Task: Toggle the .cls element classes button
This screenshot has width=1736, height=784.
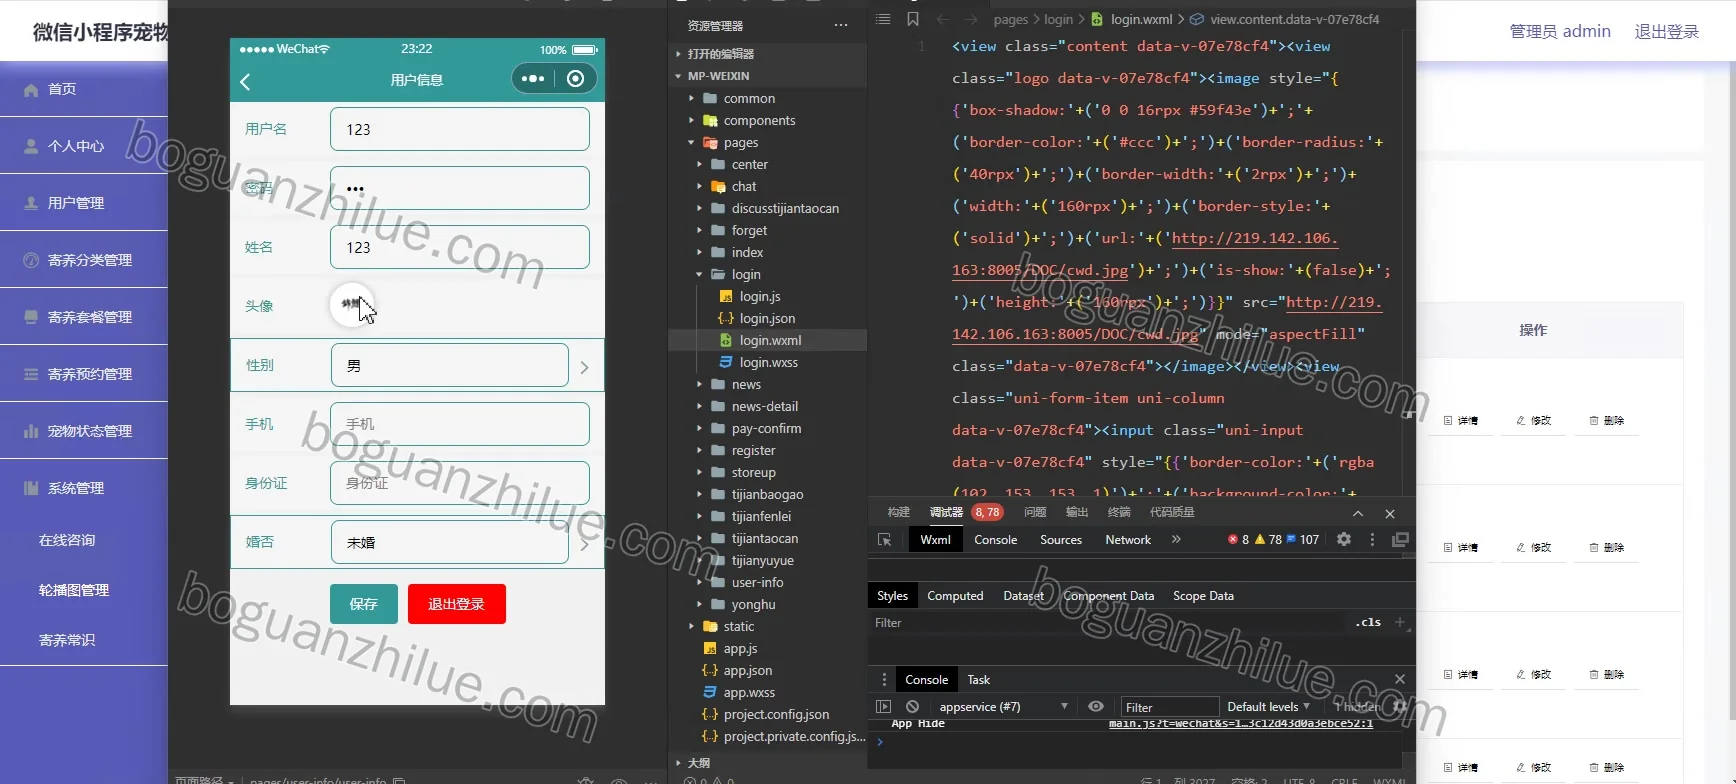Action: [x=1368, y=622]
